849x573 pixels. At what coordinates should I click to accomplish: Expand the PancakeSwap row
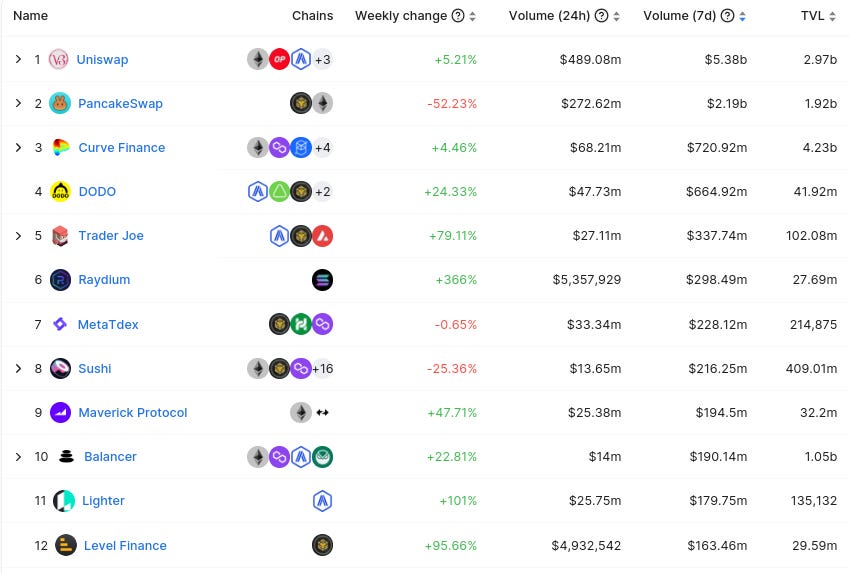[18, 103]
